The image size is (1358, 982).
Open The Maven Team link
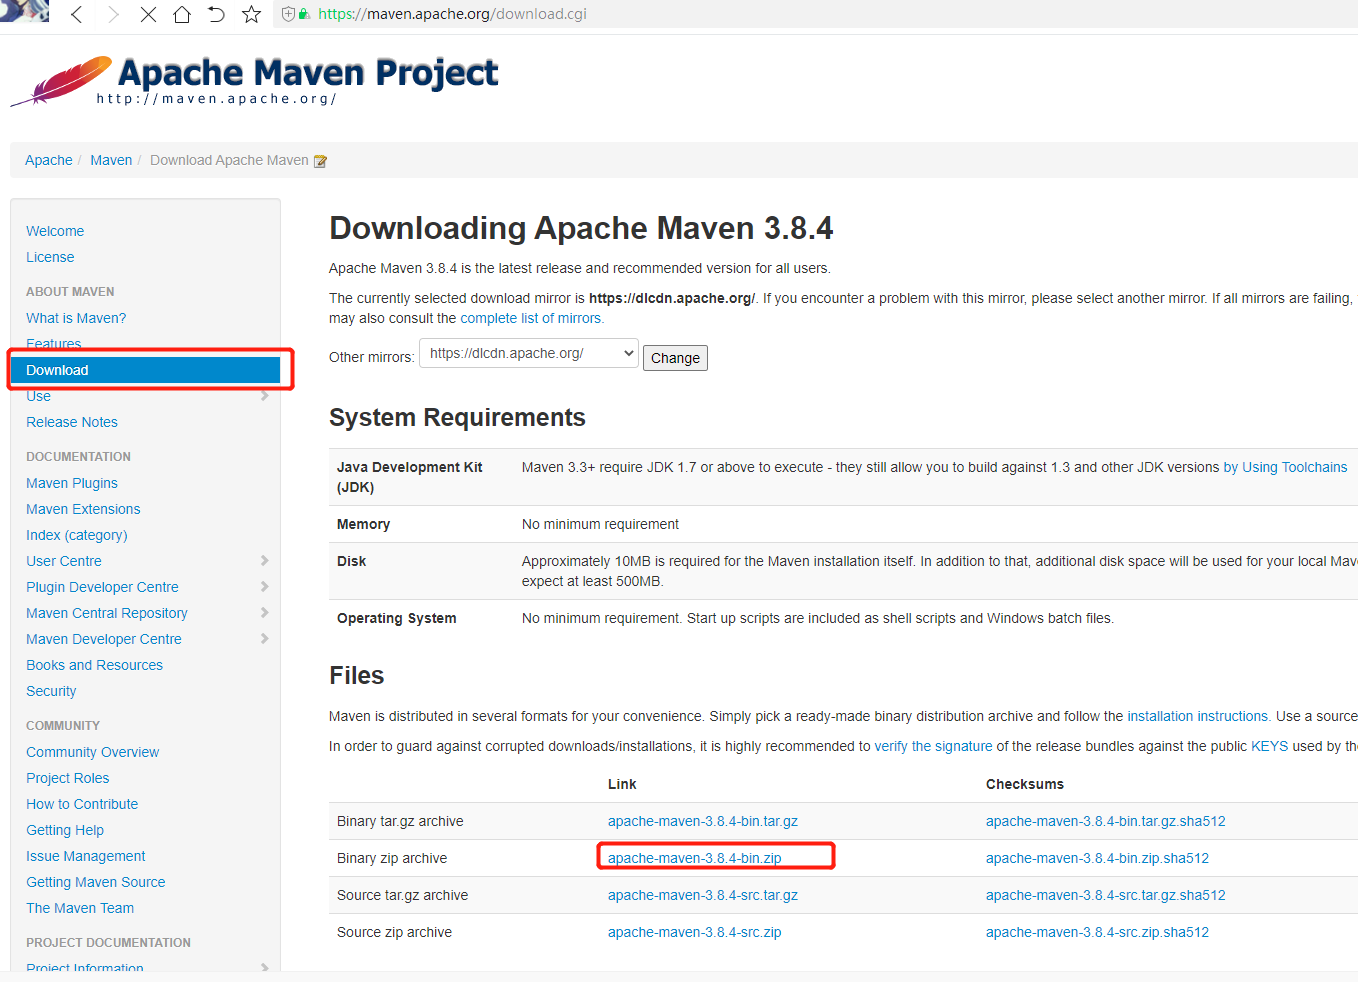click(80, 908)
